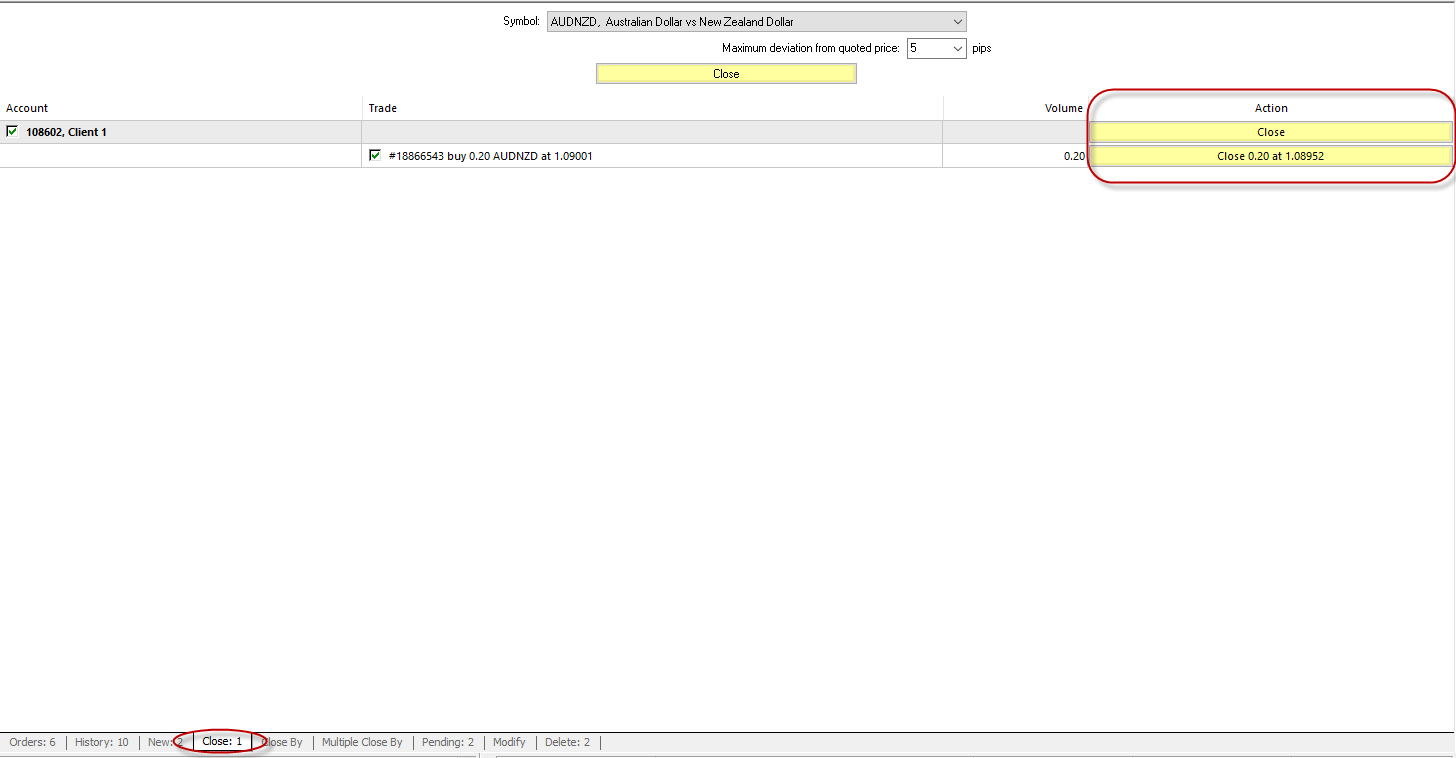Select the Close: 1 tab
The width and height of the screenshot is (1456, 758).
(x=222, y=742)
